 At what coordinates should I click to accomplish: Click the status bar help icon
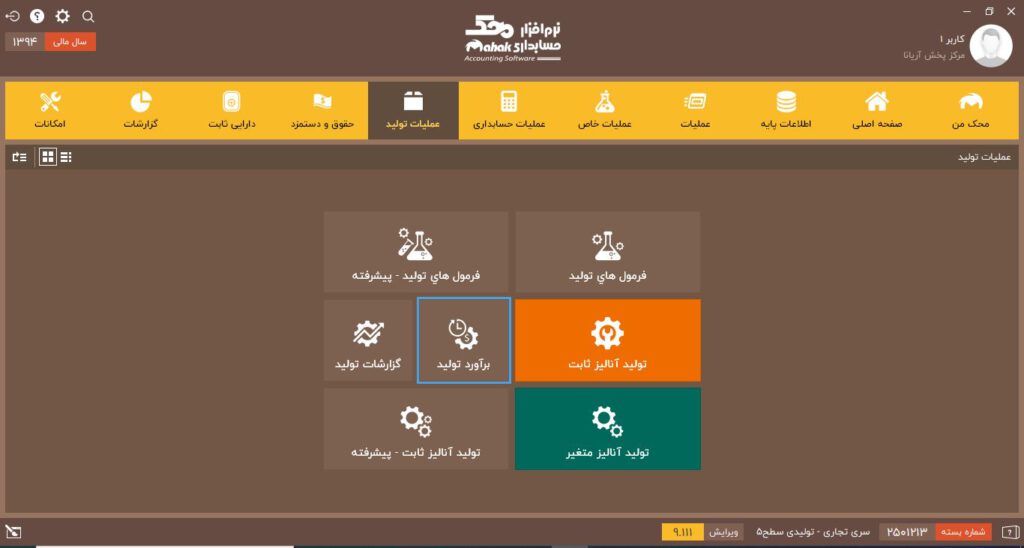[1009, 533]
